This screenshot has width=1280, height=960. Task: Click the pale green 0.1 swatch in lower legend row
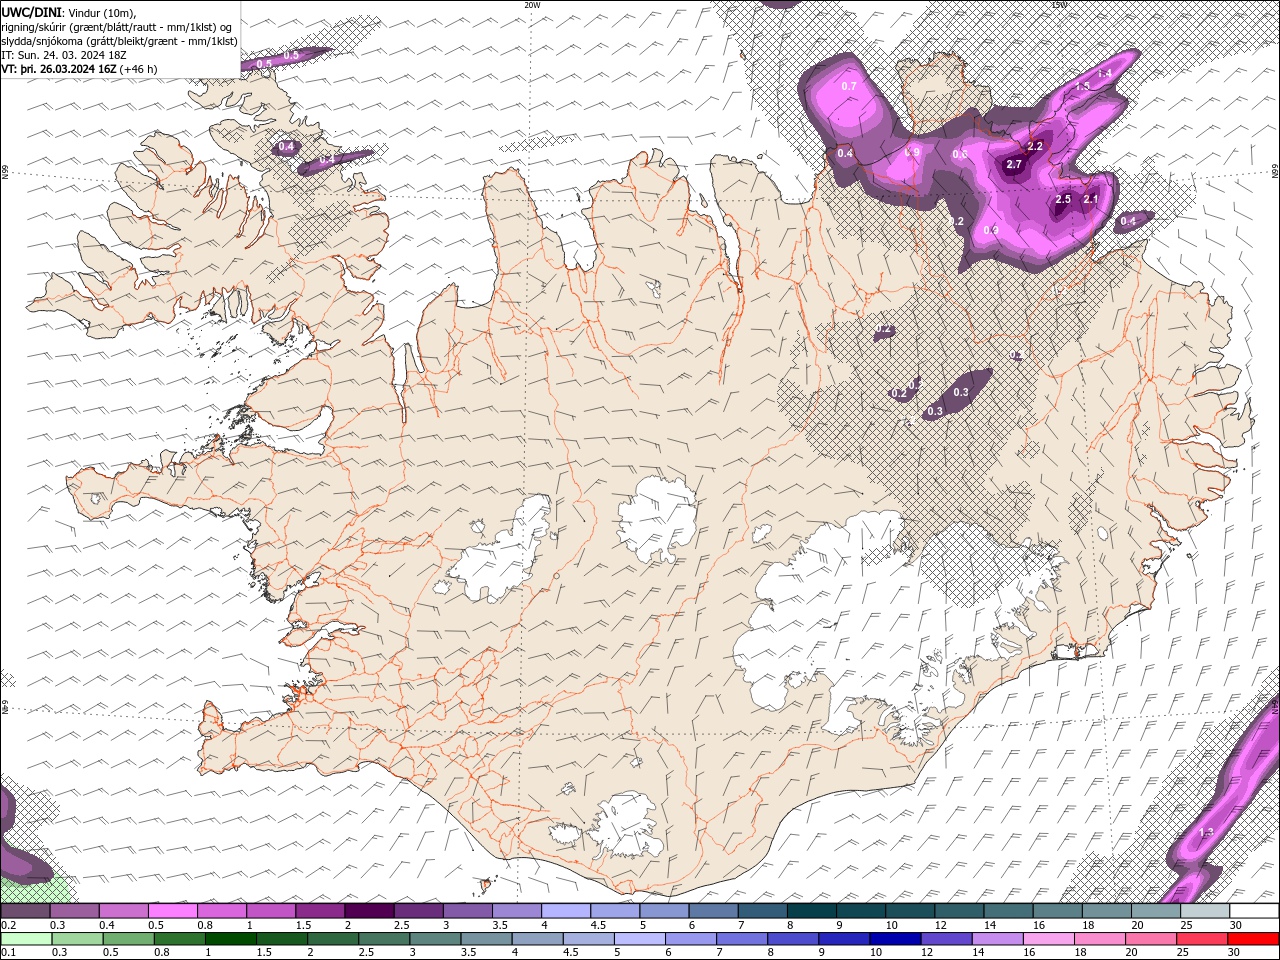[25, 939]
